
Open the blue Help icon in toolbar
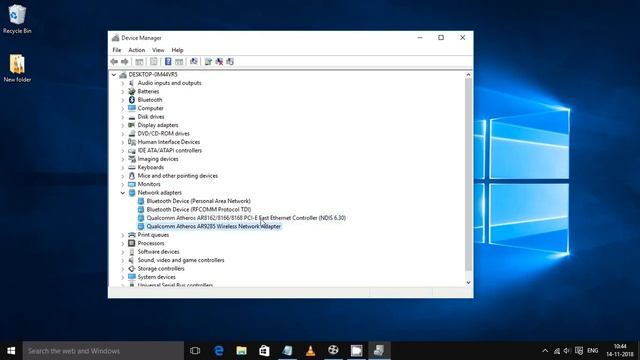coord(168,62)
